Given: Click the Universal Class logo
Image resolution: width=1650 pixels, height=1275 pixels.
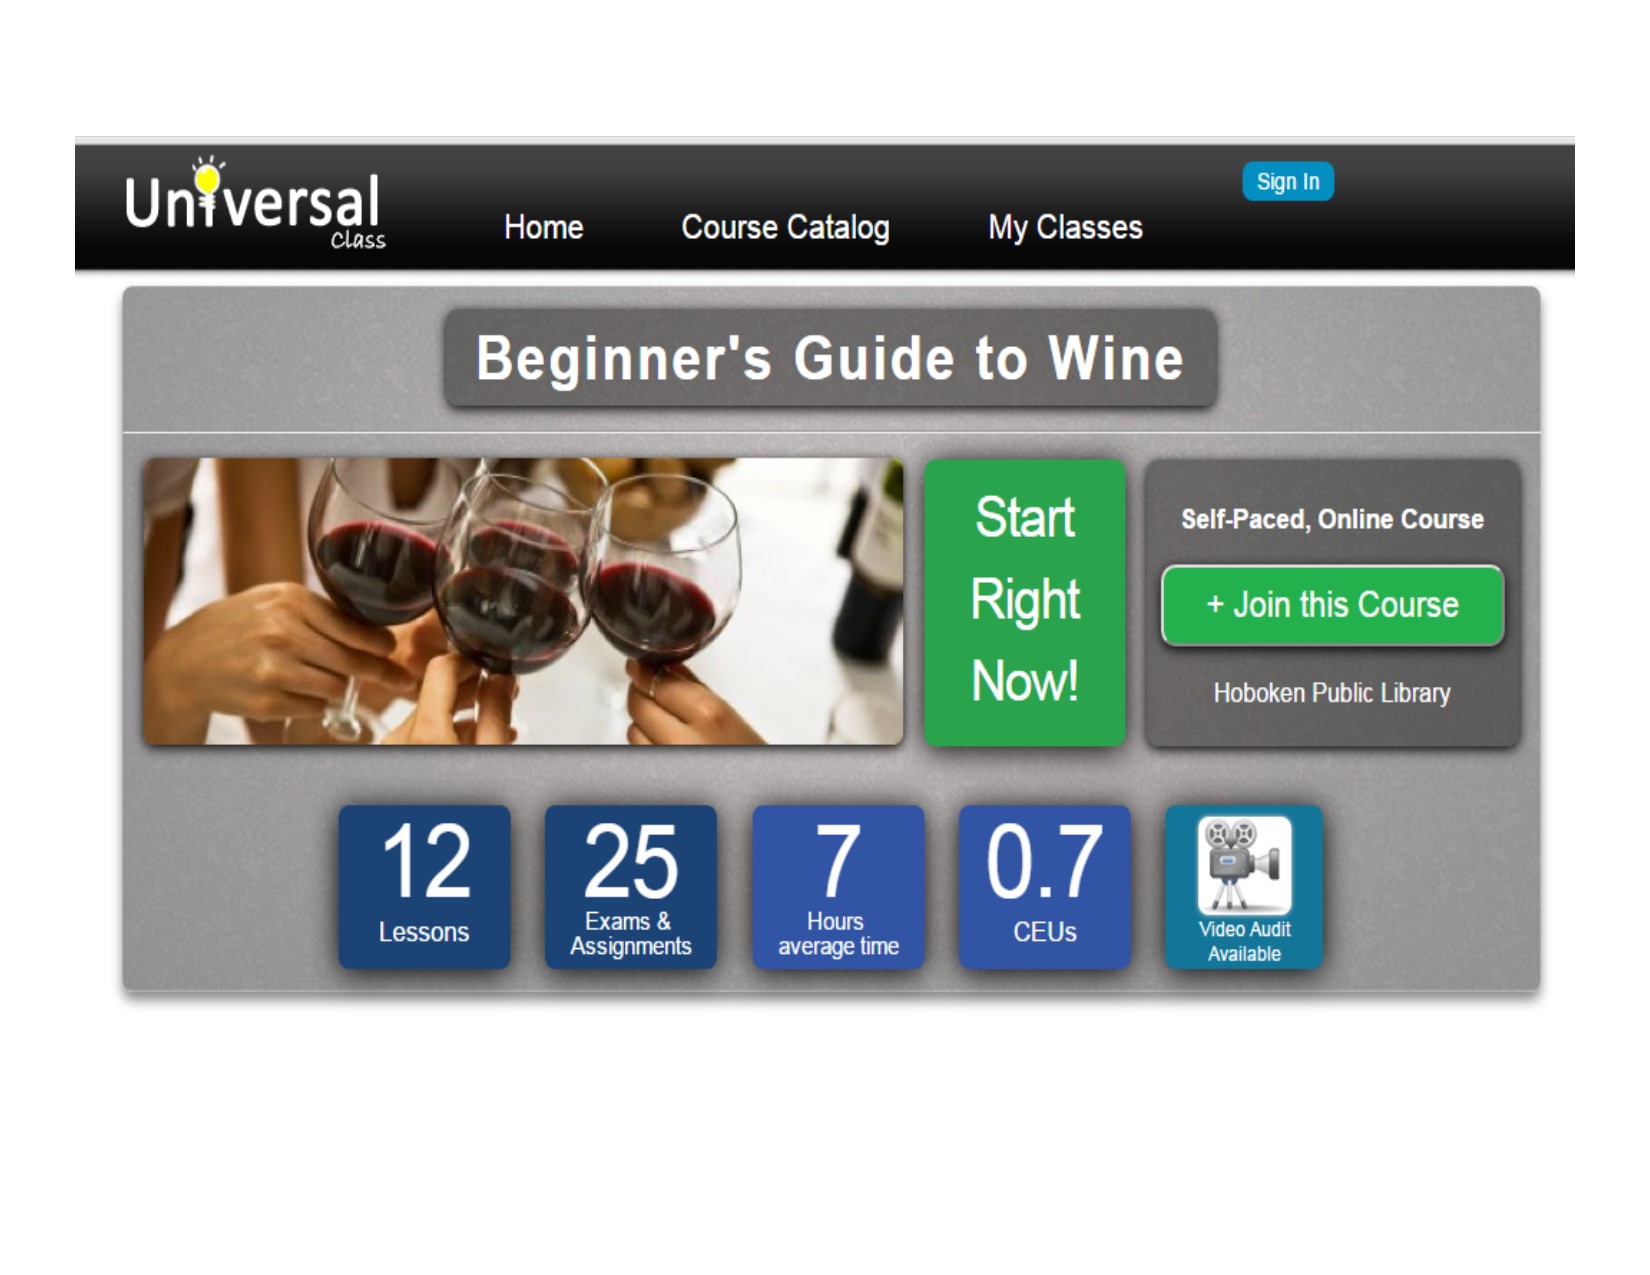Looking at the screenshot, I should coord(255,203).
